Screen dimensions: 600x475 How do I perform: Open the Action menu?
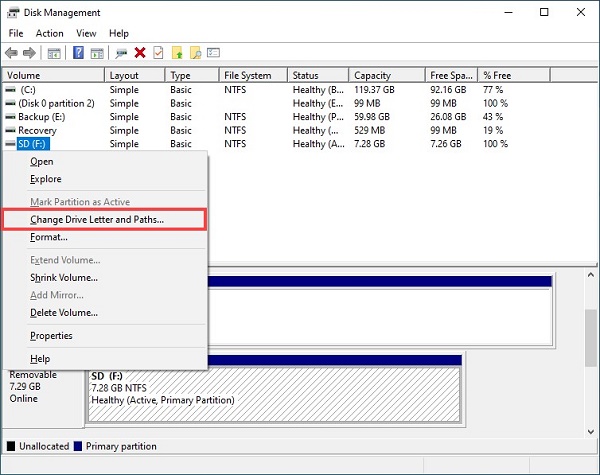(49, 33)
